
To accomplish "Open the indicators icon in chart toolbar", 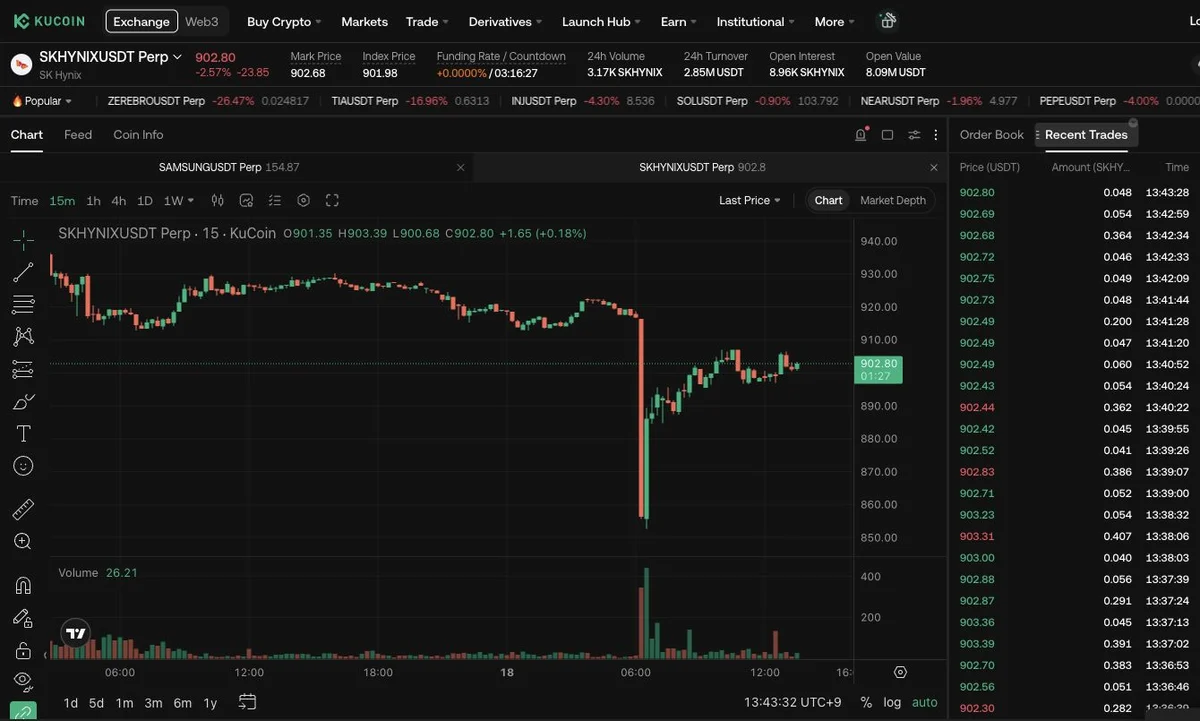I will pos(247,200).
